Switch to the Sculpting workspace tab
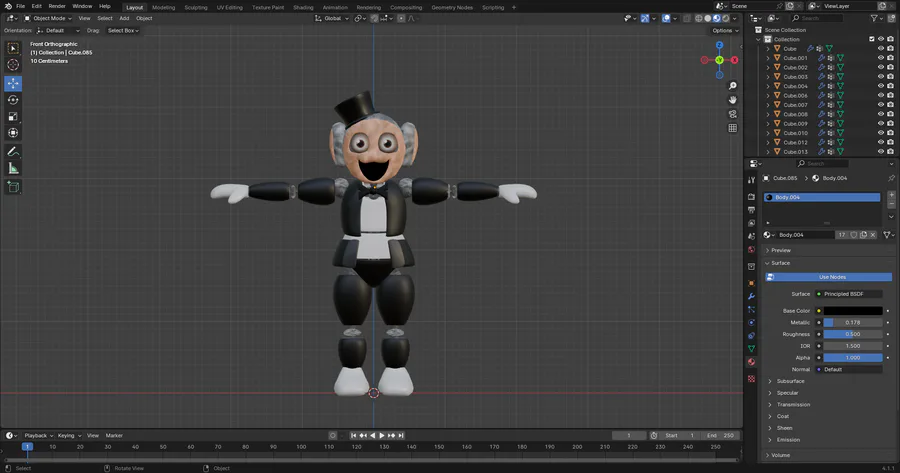Viewport: 900px width, 473px height. (196, 7)
